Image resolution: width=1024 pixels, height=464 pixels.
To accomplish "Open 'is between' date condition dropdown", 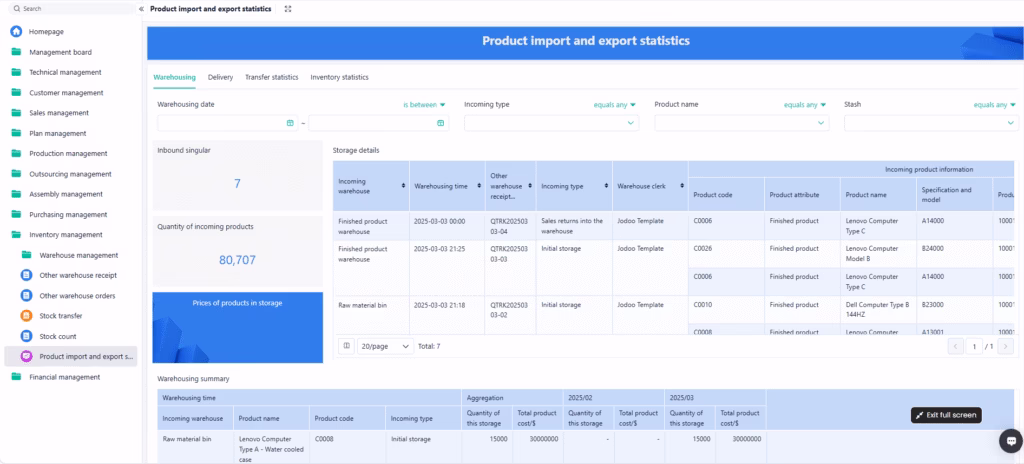I will click(424, 104).
